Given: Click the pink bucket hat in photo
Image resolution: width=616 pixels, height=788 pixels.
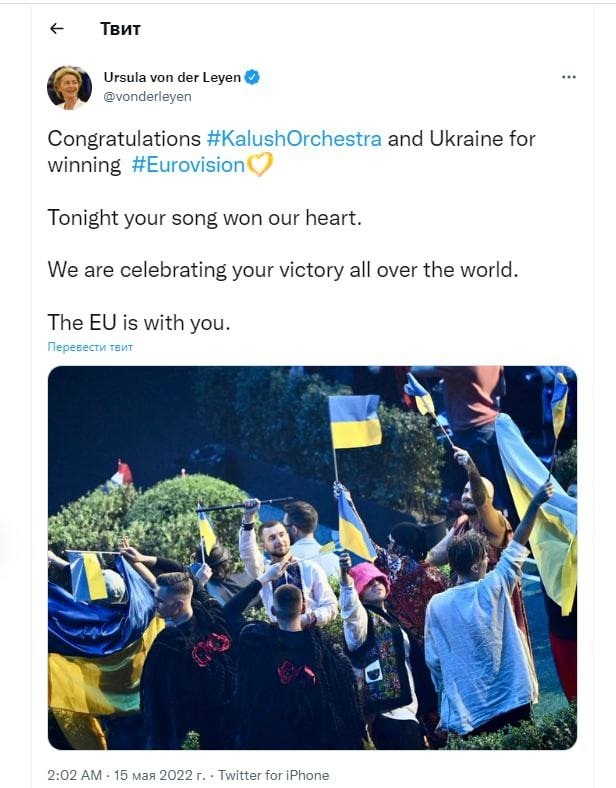Looking at the screenshot, I should pyautogui.click(x=370, y=577).
